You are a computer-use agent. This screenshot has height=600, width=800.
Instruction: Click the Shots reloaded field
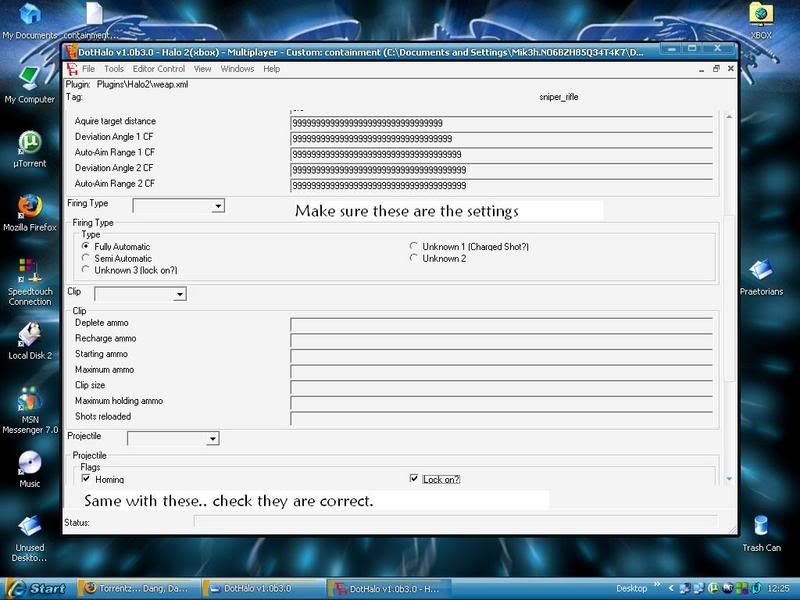point(501,418)
